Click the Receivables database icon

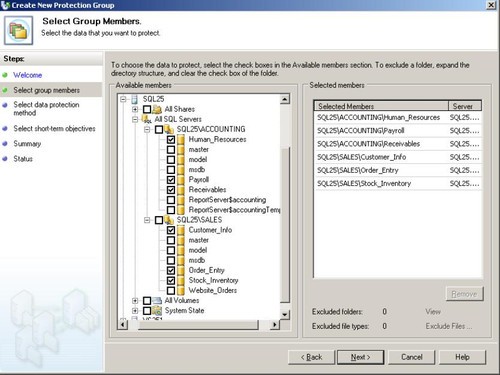tap(181, 190)
